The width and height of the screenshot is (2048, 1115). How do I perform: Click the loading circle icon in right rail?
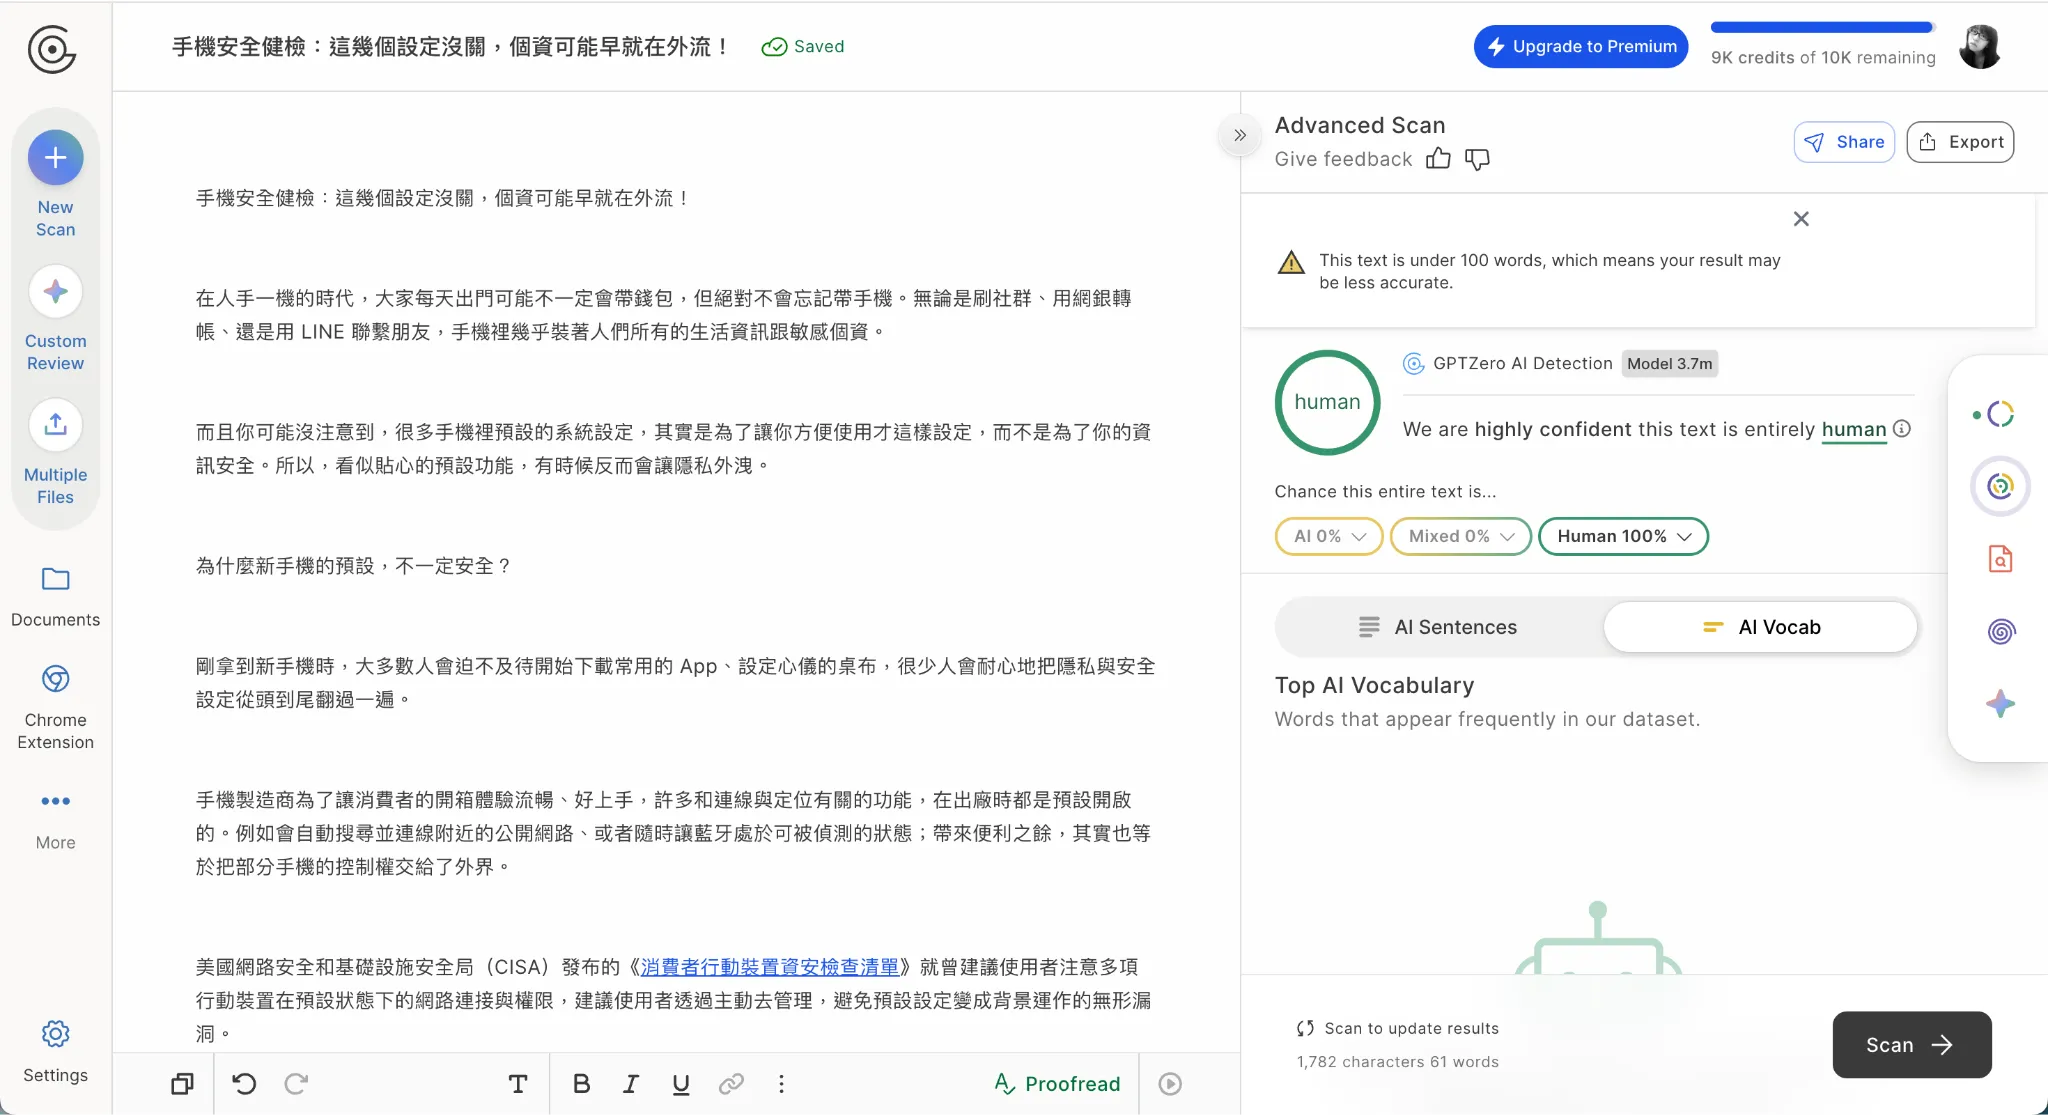click(2000, 414)
